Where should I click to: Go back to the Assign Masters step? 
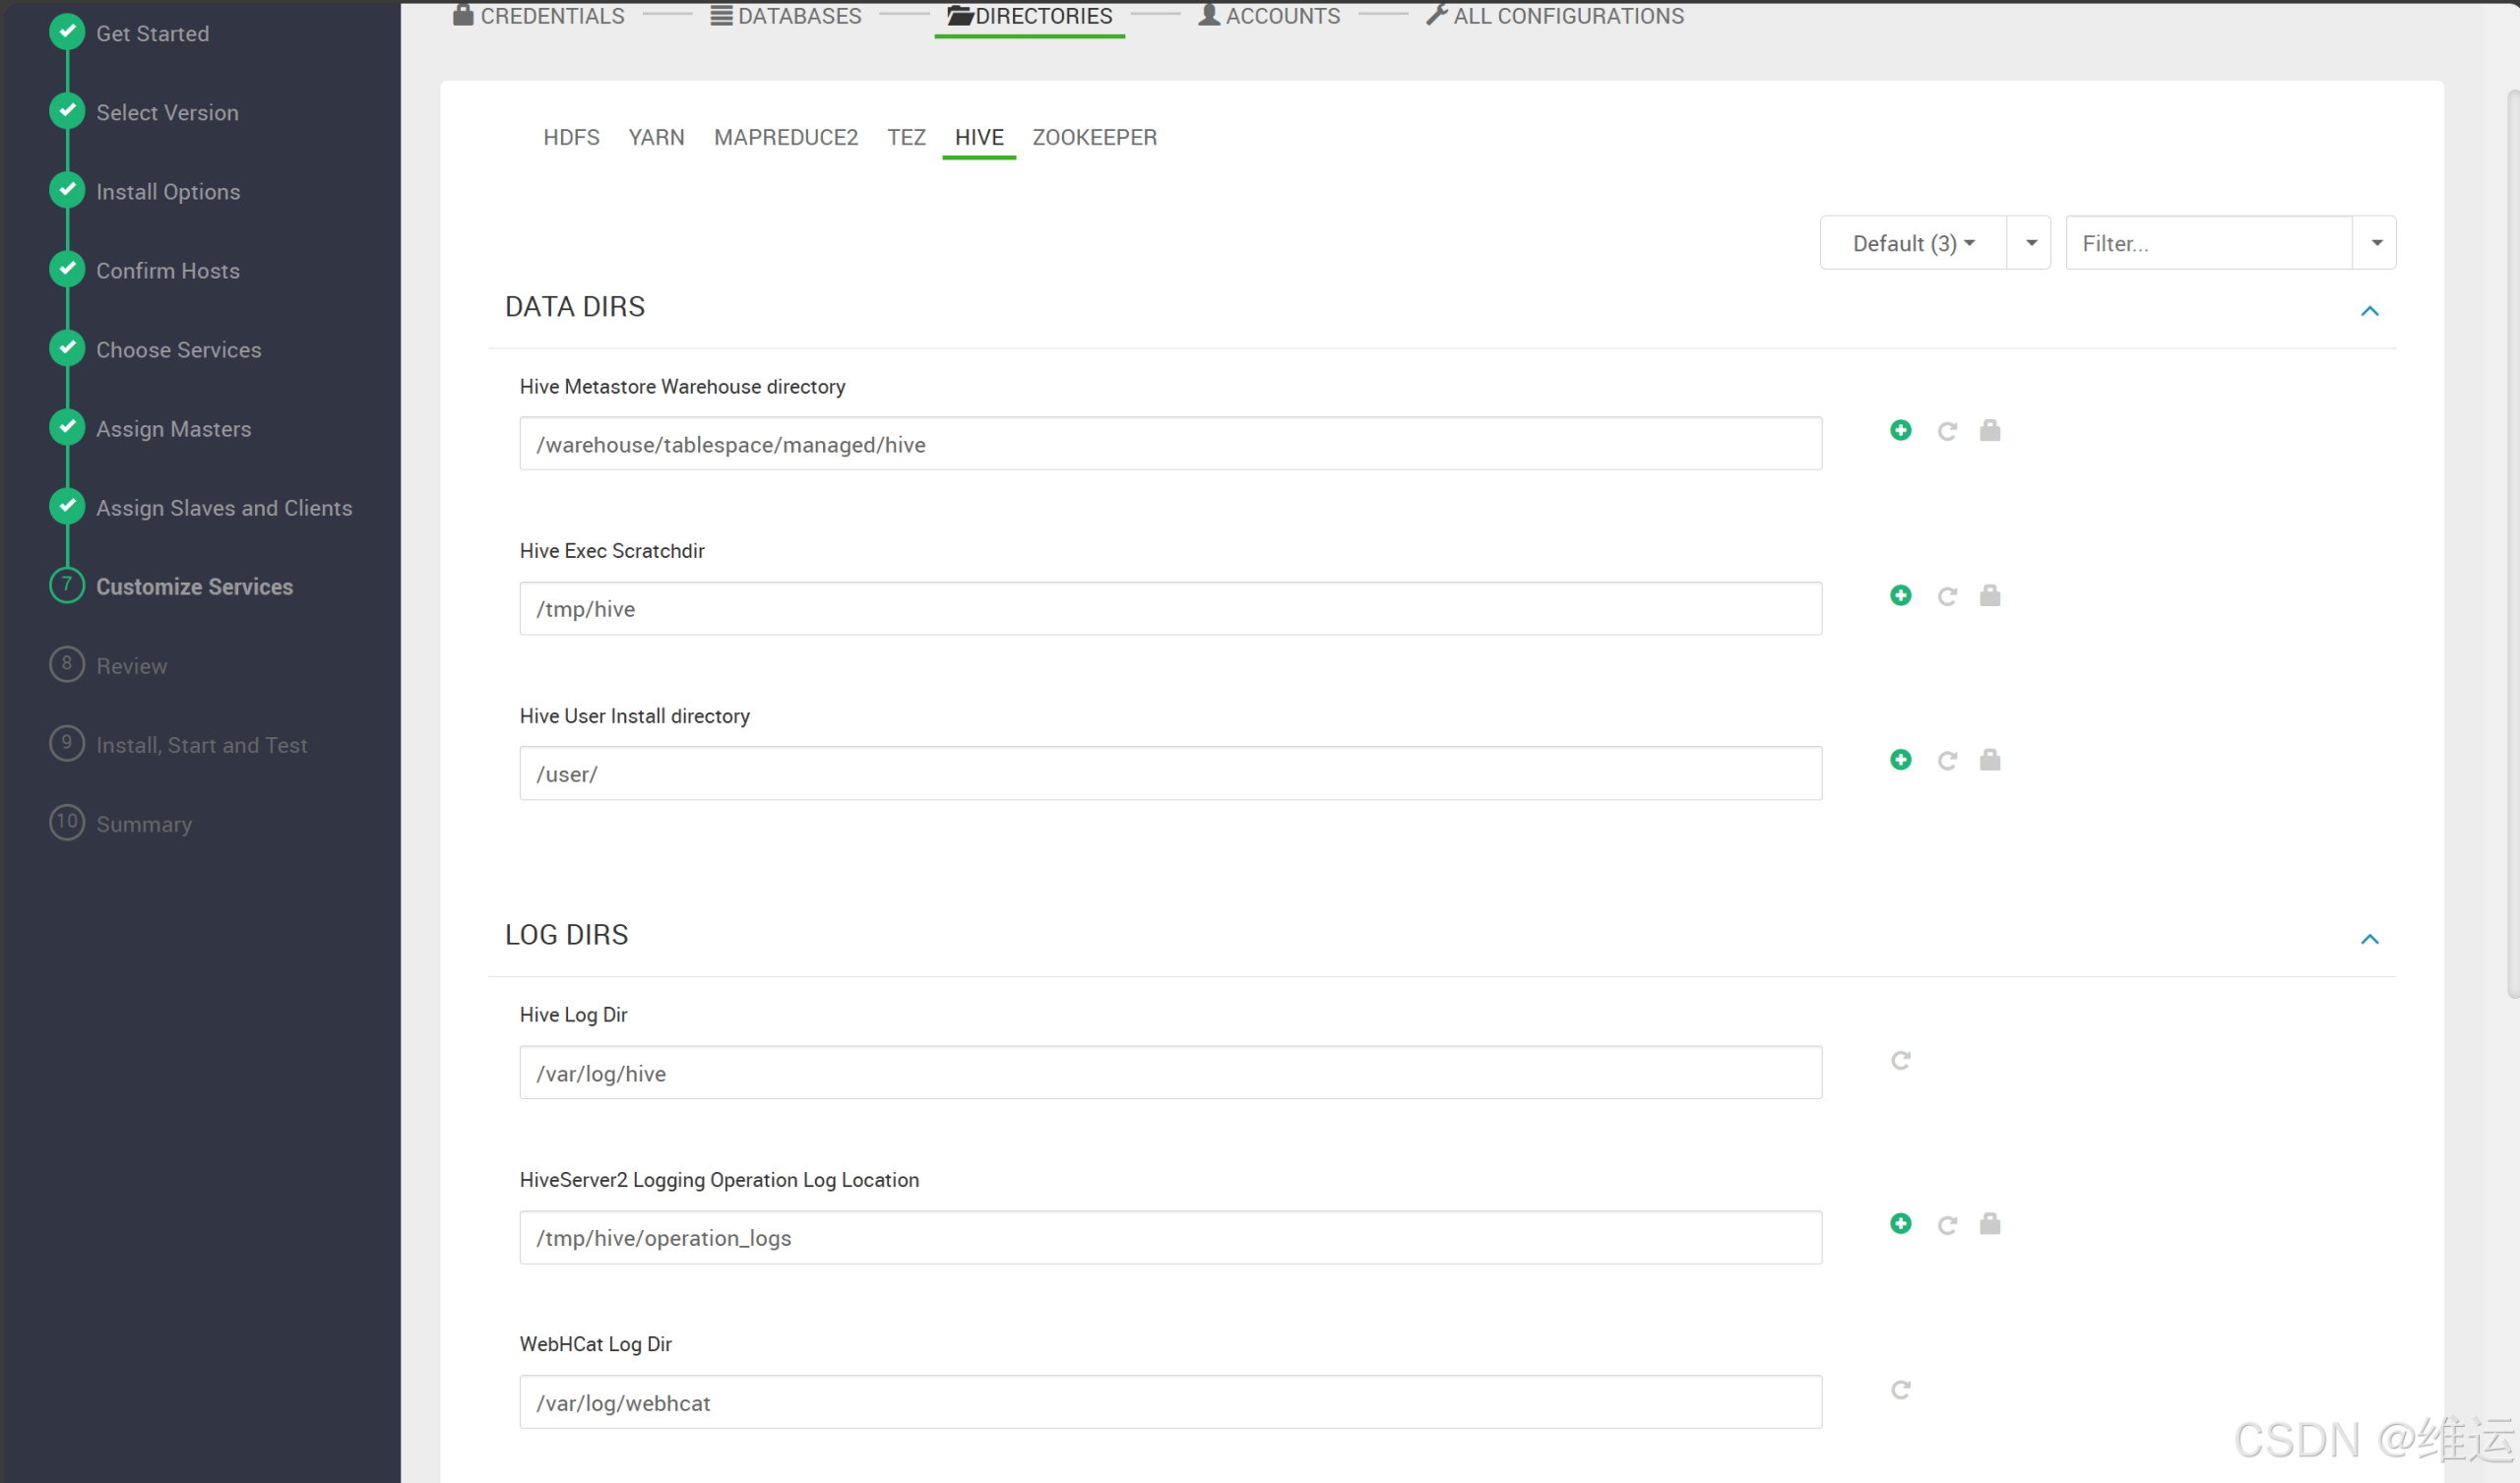point(173,428)
